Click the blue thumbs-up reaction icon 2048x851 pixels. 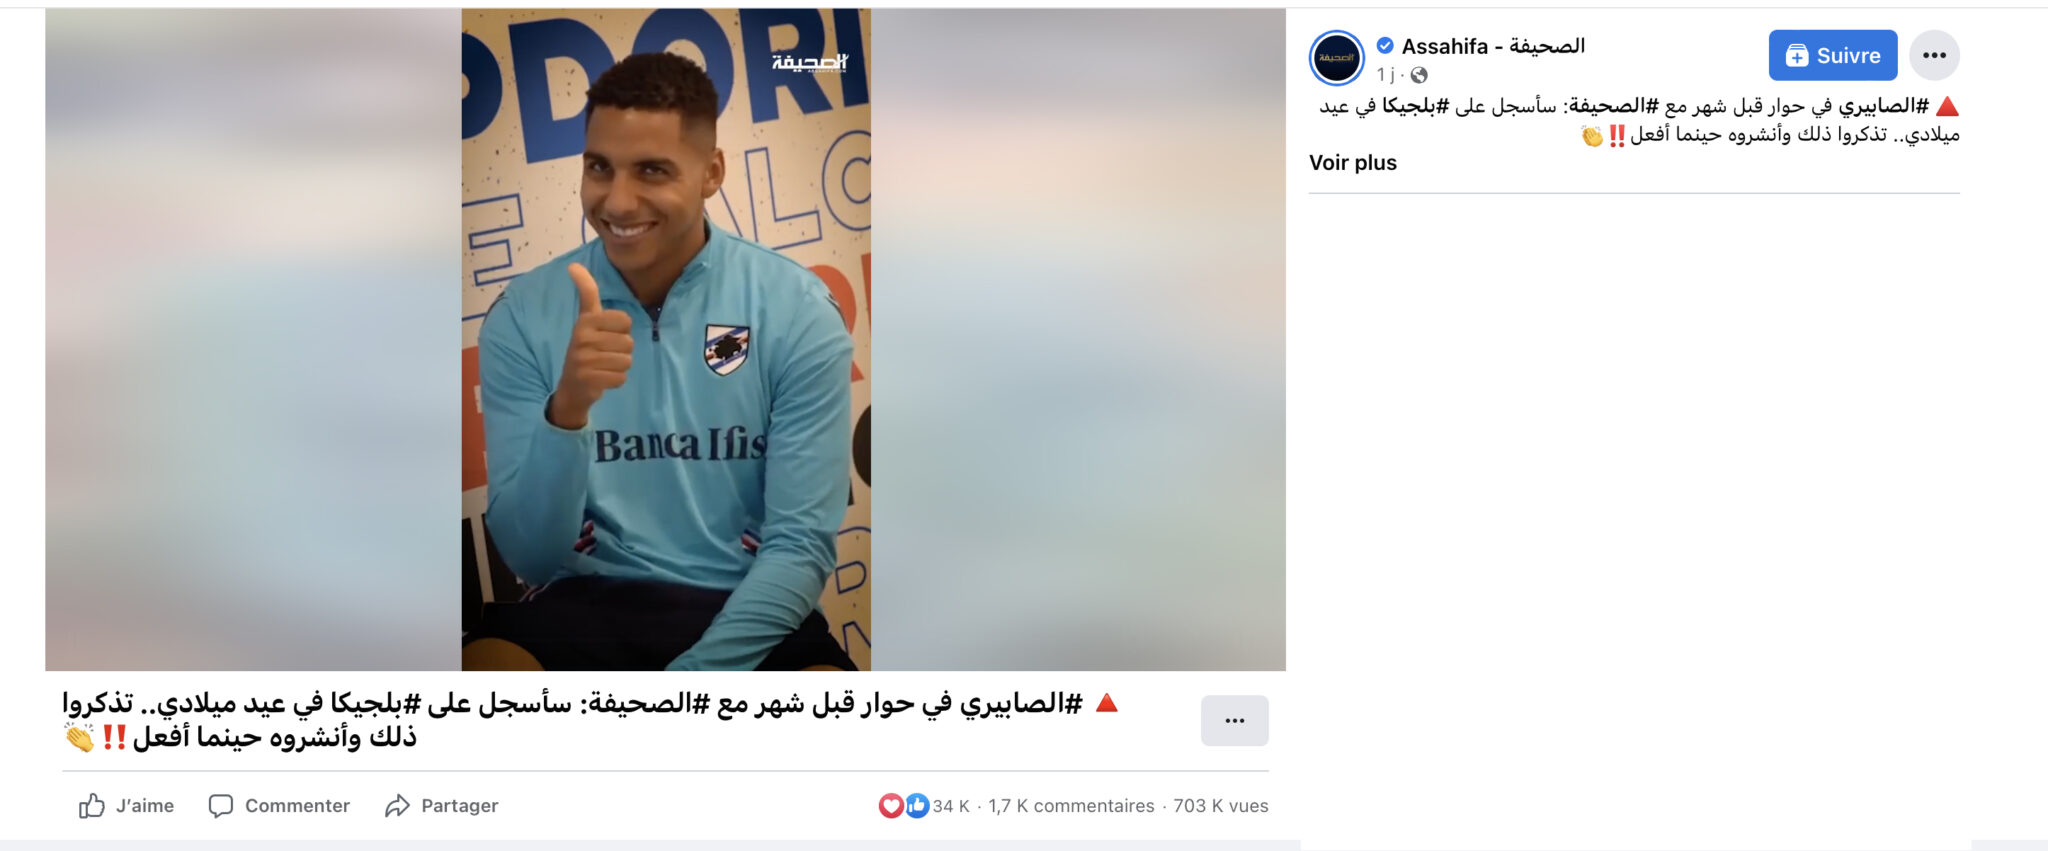[x=916, y=806]
